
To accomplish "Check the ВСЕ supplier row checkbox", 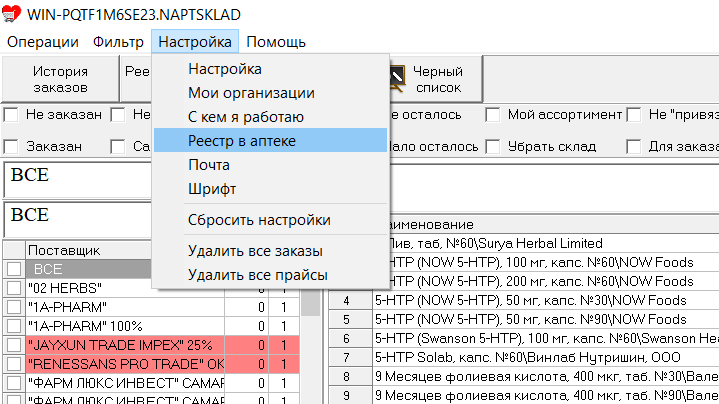I will [x=14, y=269].
